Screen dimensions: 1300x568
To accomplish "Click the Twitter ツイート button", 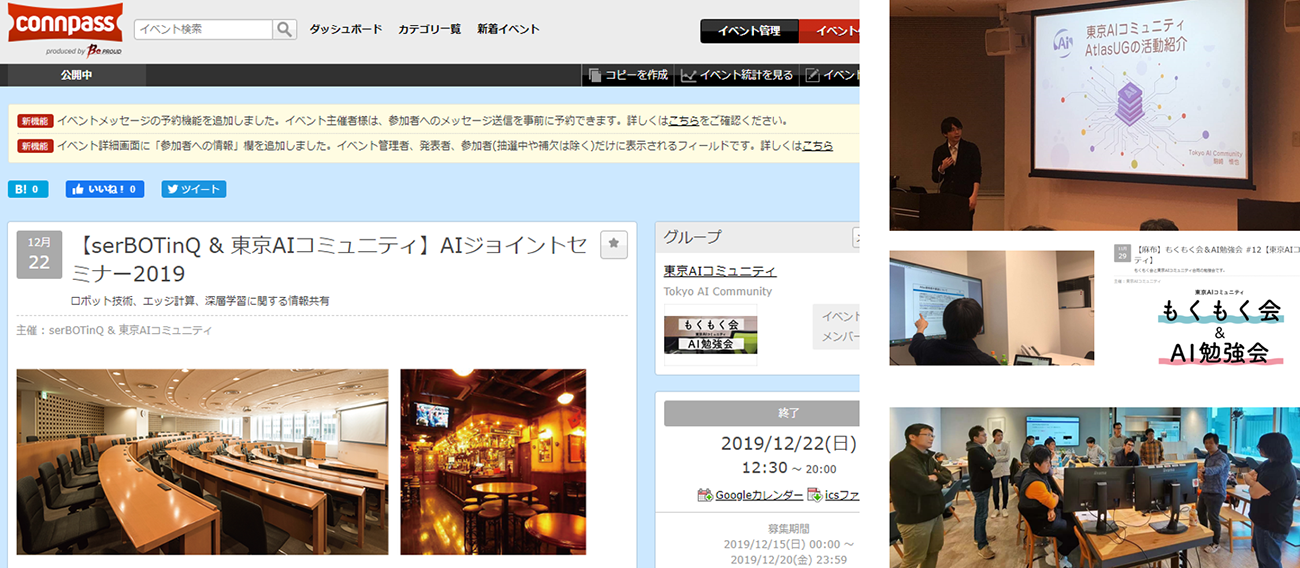I will (194, 189).
